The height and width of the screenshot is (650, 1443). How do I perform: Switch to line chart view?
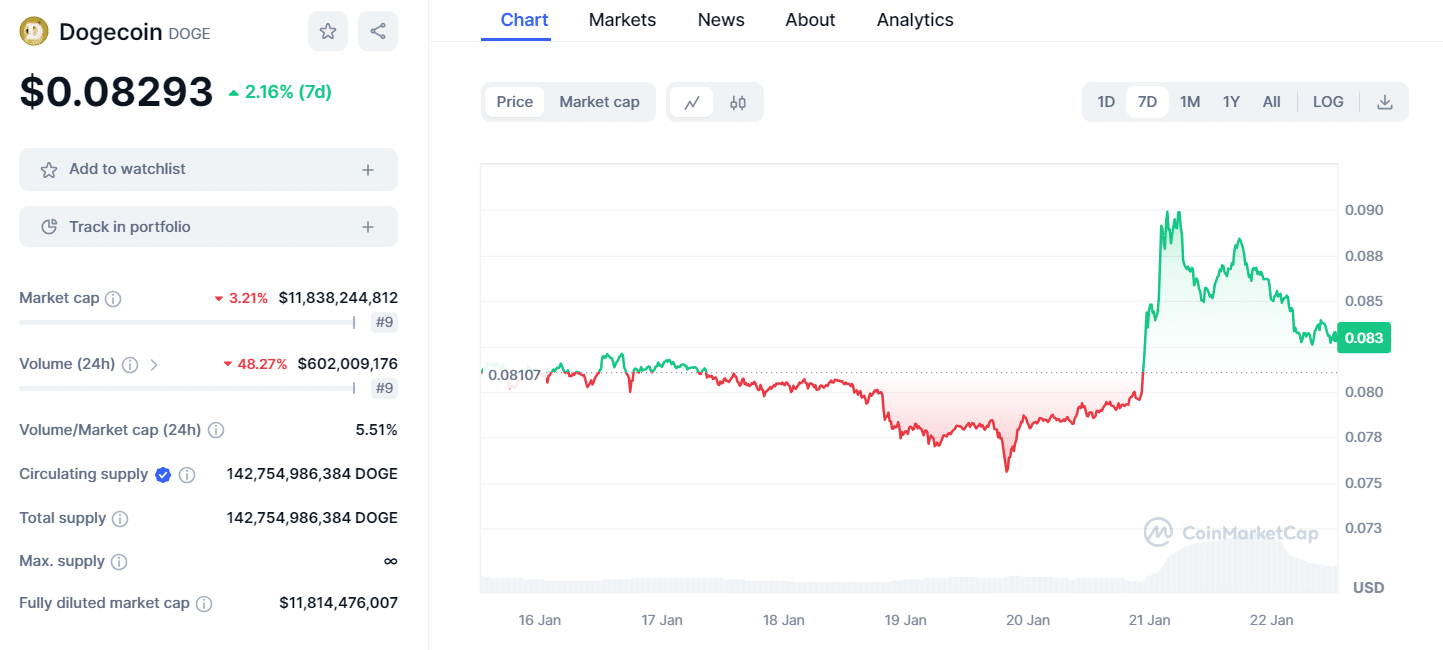tap(692, 102)
